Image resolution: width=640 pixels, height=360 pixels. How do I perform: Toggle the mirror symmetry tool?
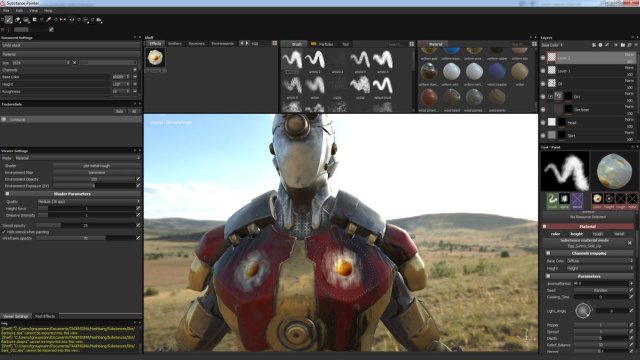tap(63, 20)
